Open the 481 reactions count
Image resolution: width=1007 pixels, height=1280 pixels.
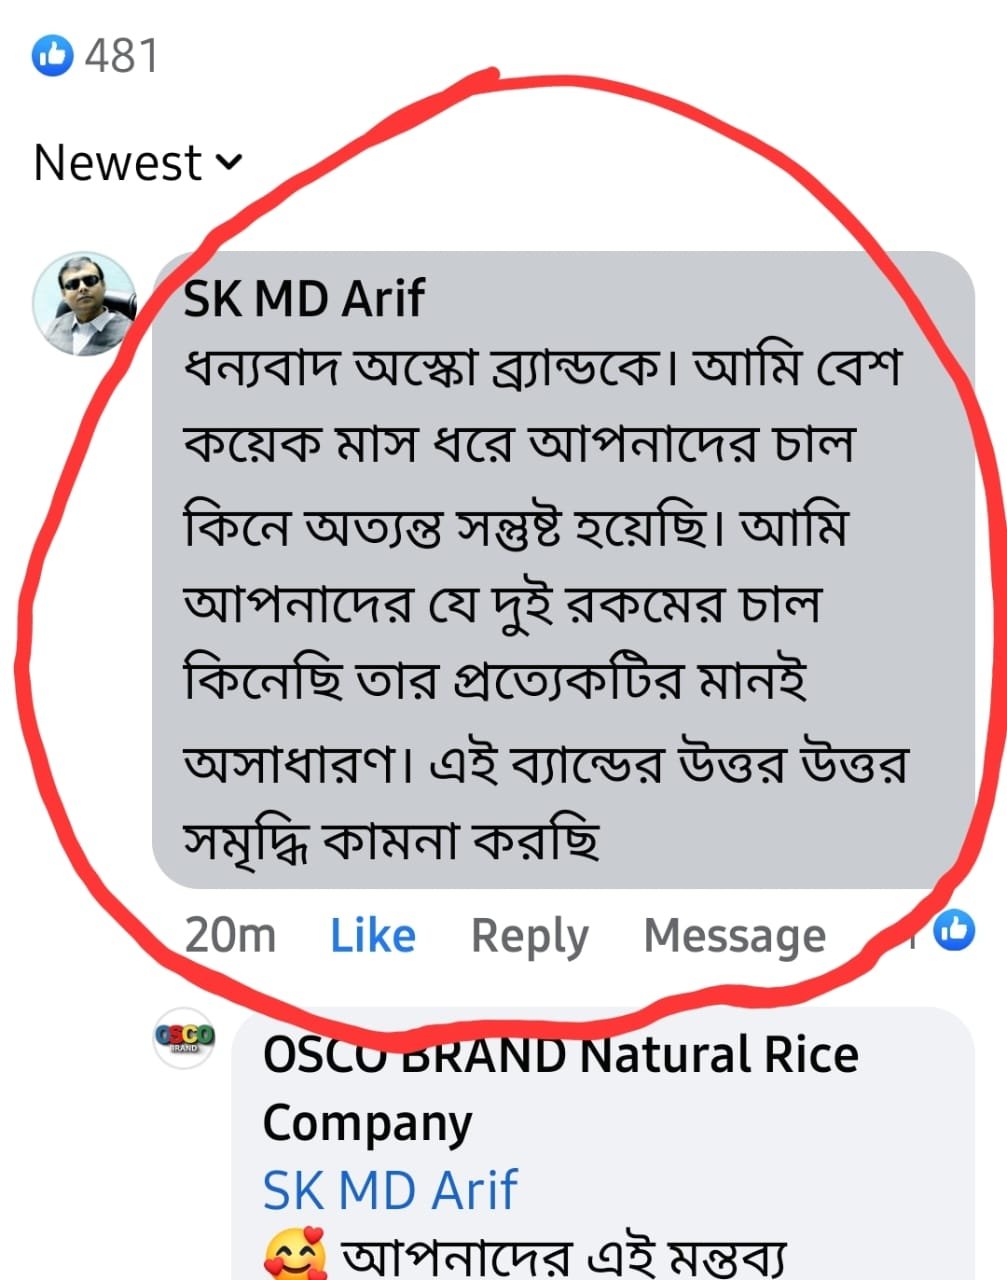tap(121, 56)
